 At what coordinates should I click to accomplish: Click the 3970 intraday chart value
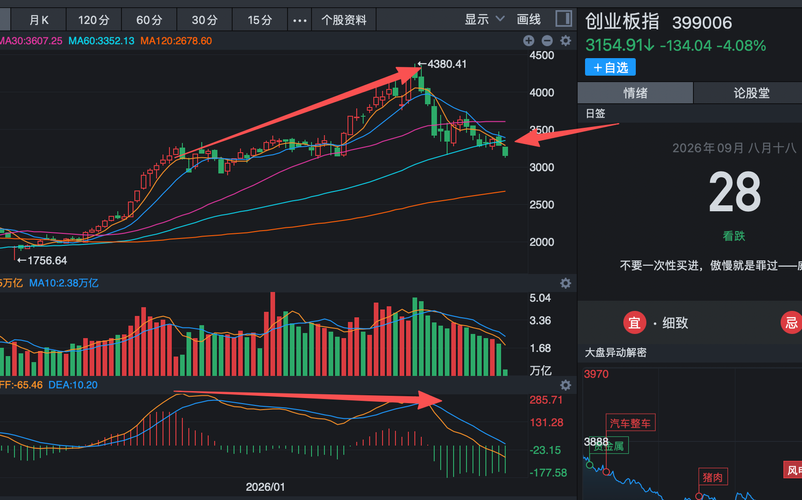(x=596, y=374)
